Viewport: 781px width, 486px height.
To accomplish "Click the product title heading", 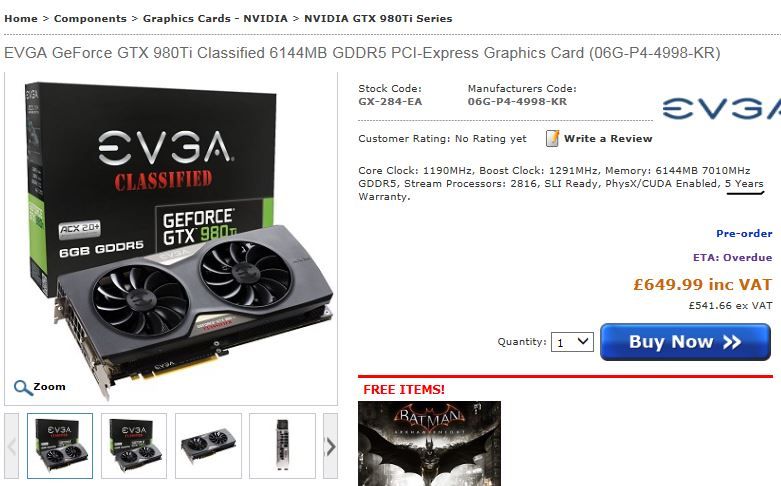I will pos(362,53).
